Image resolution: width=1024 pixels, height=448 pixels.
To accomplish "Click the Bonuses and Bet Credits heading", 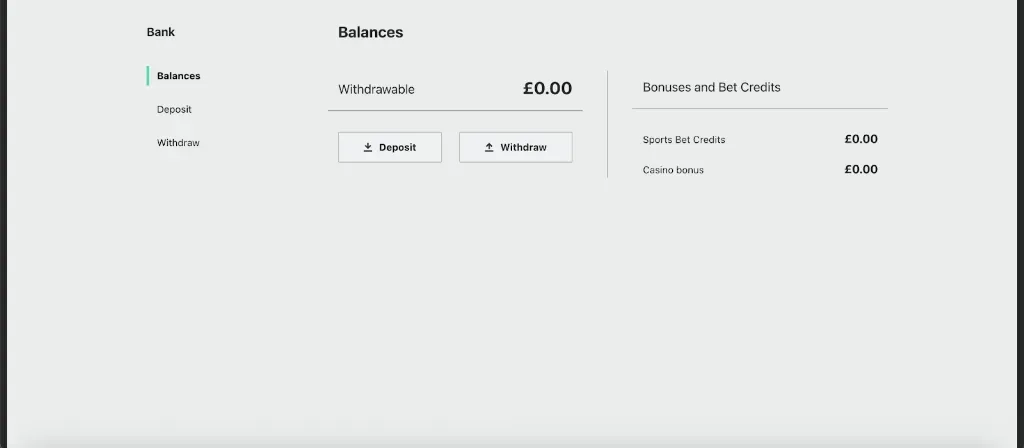I will tap(711, 87).
